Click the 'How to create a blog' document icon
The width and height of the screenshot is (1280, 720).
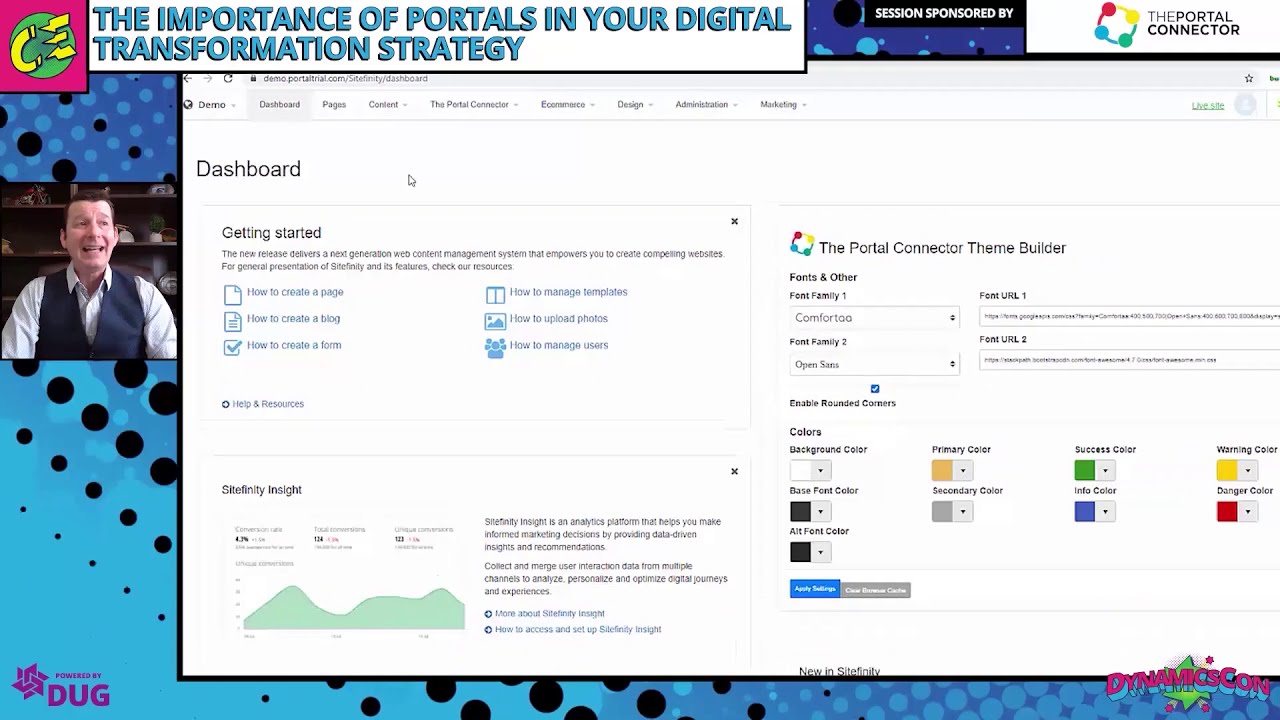232,318
